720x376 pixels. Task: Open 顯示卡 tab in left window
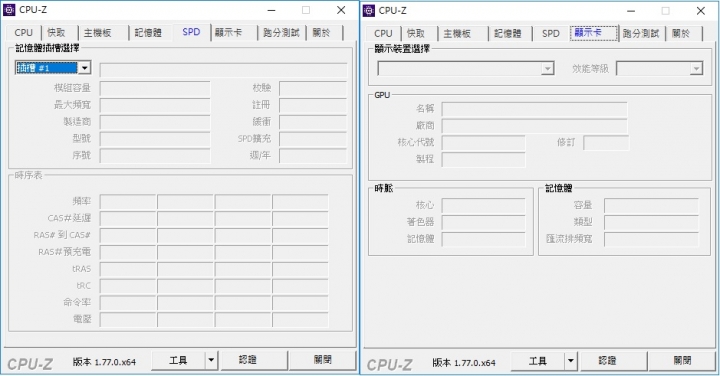228,33
